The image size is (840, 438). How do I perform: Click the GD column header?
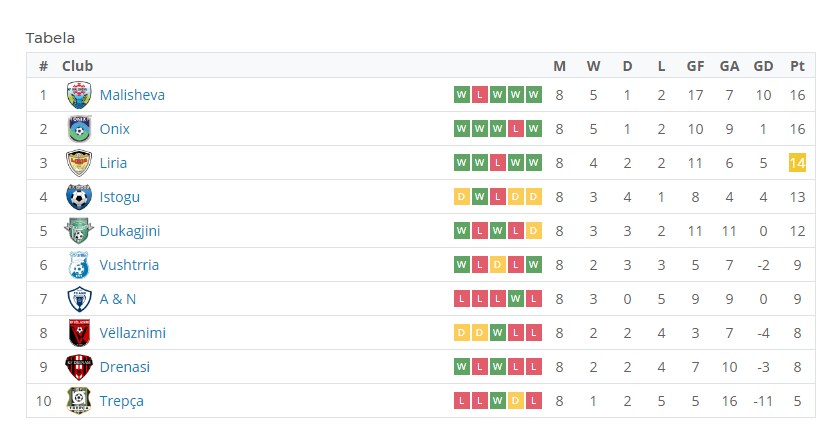[763, 66]
